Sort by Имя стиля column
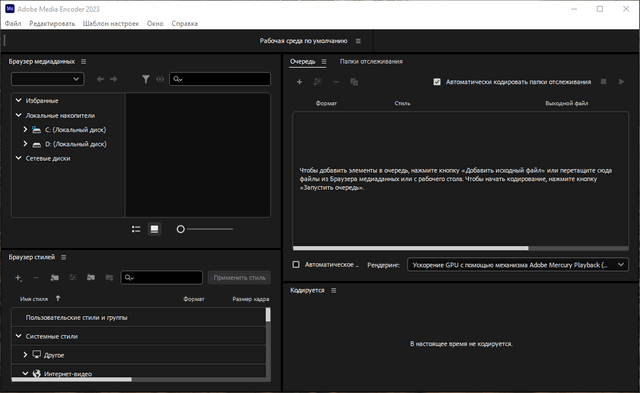The height and width of the screenshot is (393, 640). (34, 299)
